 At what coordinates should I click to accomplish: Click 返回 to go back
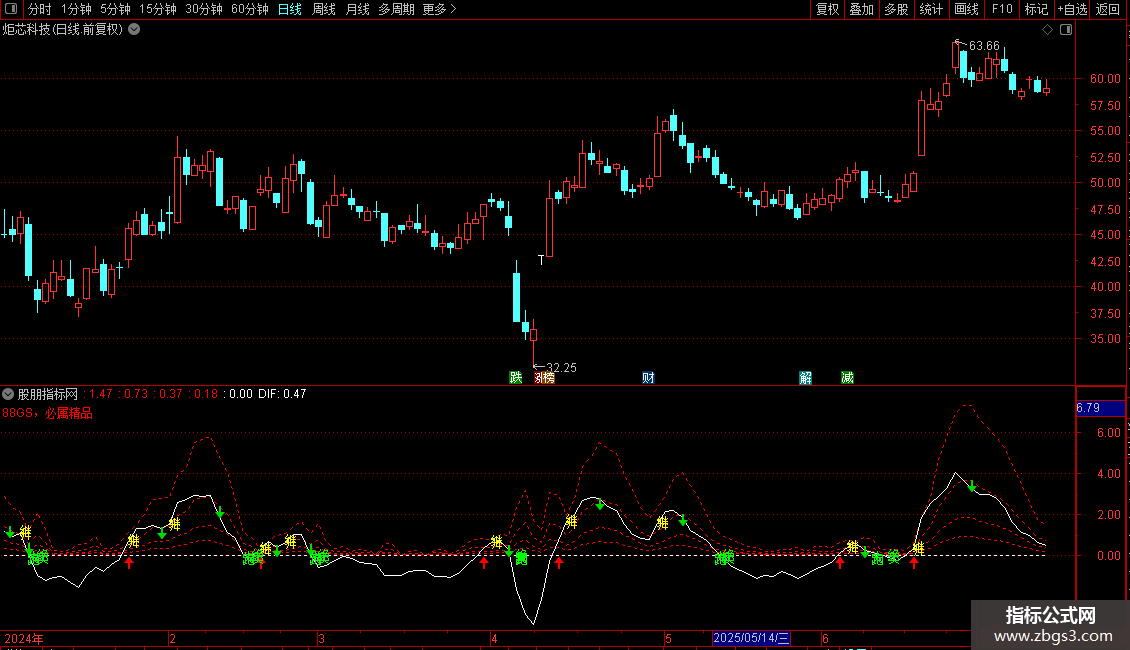pyautogui.click(x=1108, y=9)
